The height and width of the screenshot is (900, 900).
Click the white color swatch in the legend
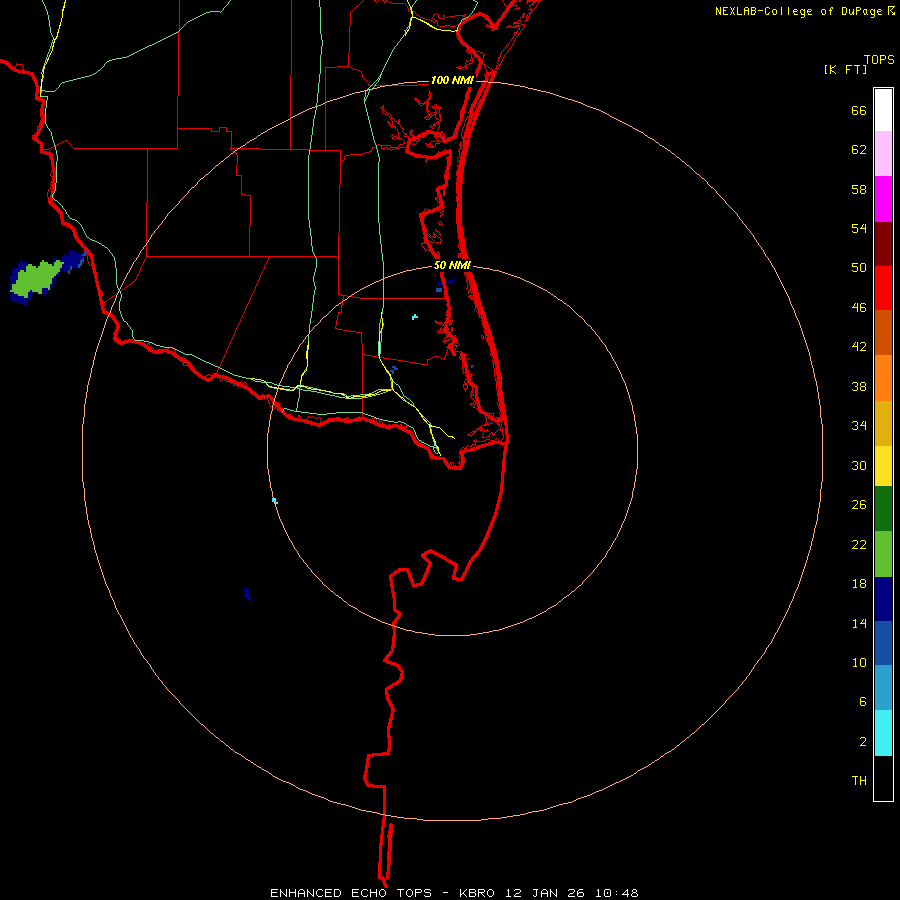pos(883,110)
